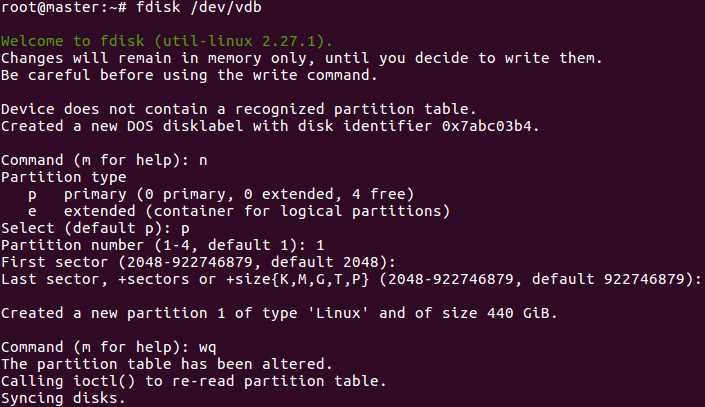Click the 'wq' command entry

pyautogui.click(x=207, y=348)
